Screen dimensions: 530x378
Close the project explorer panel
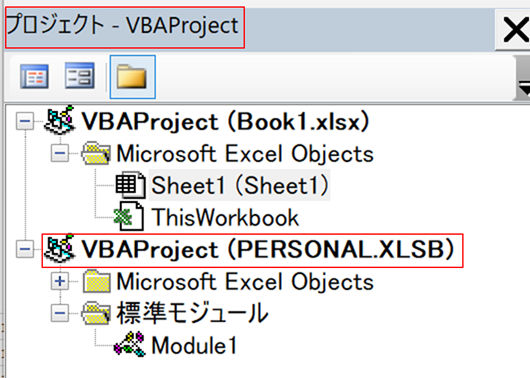coord(515,30)
